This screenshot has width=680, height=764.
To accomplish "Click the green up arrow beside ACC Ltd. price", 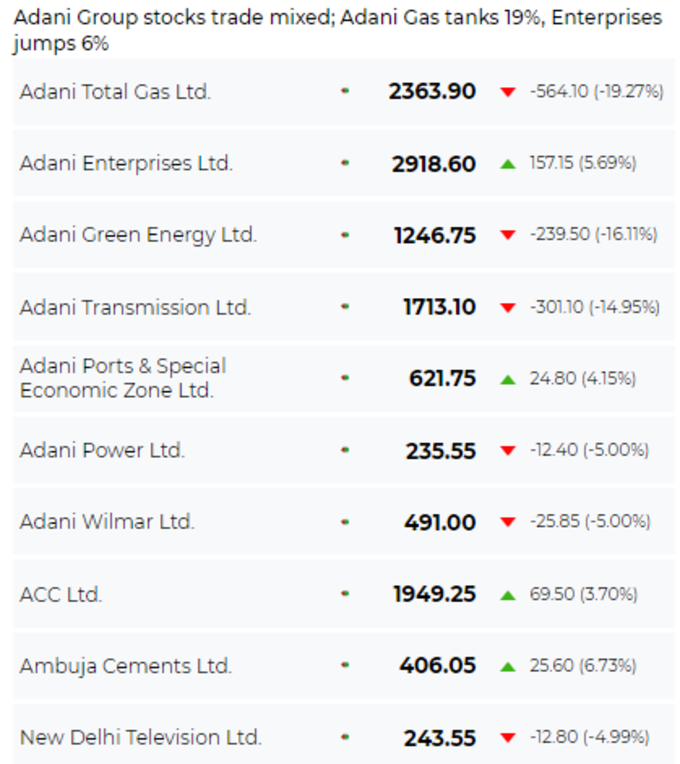I will tap(508, 595).
